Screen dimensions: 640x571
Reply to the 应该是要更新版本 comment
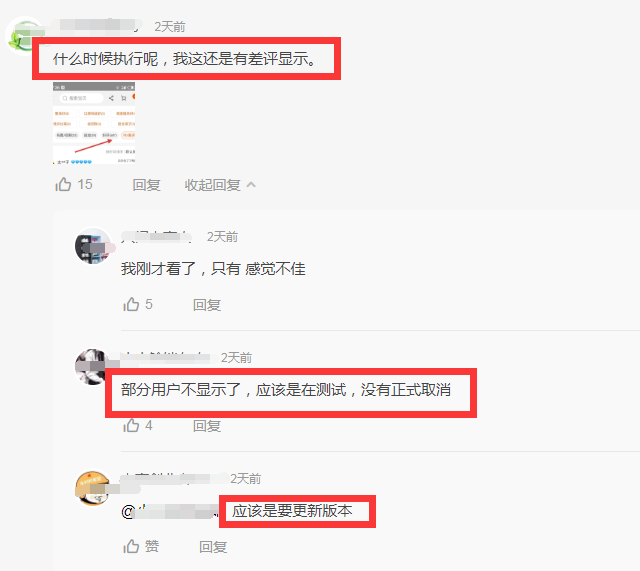pos(213,547)
